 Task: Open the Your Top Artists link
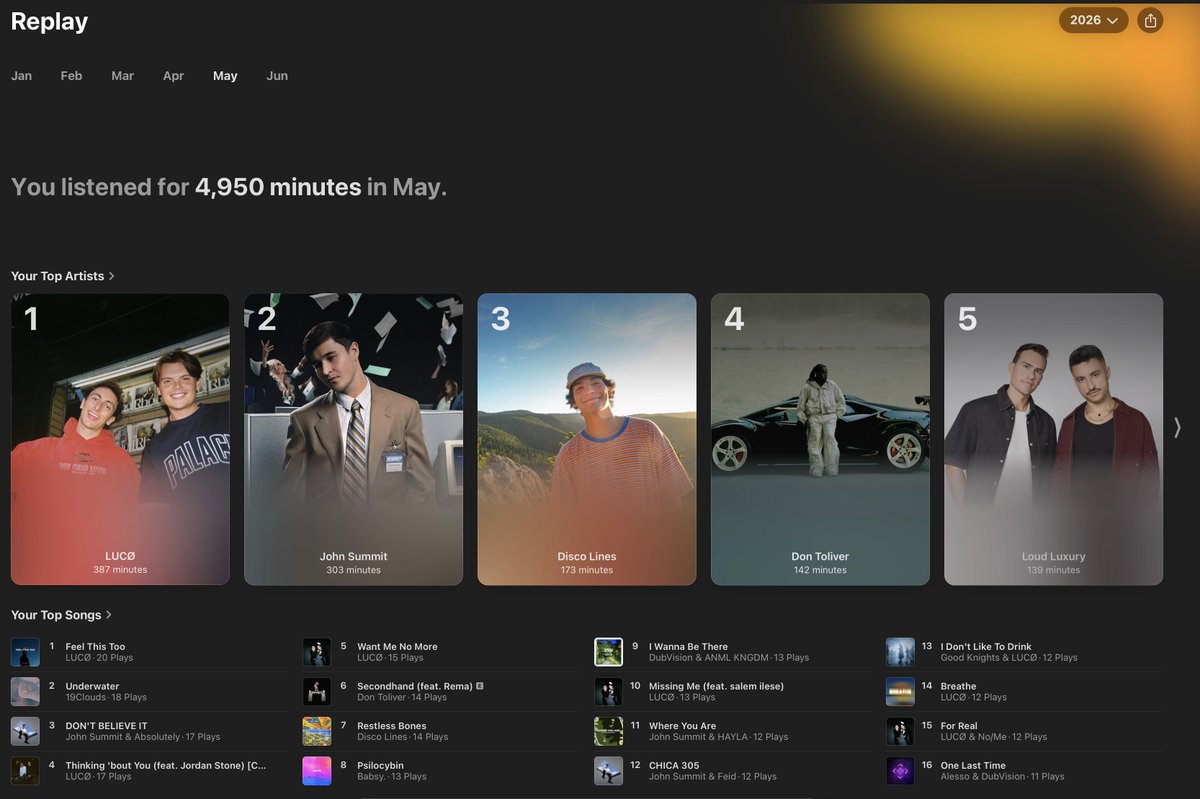coord(62,276)
